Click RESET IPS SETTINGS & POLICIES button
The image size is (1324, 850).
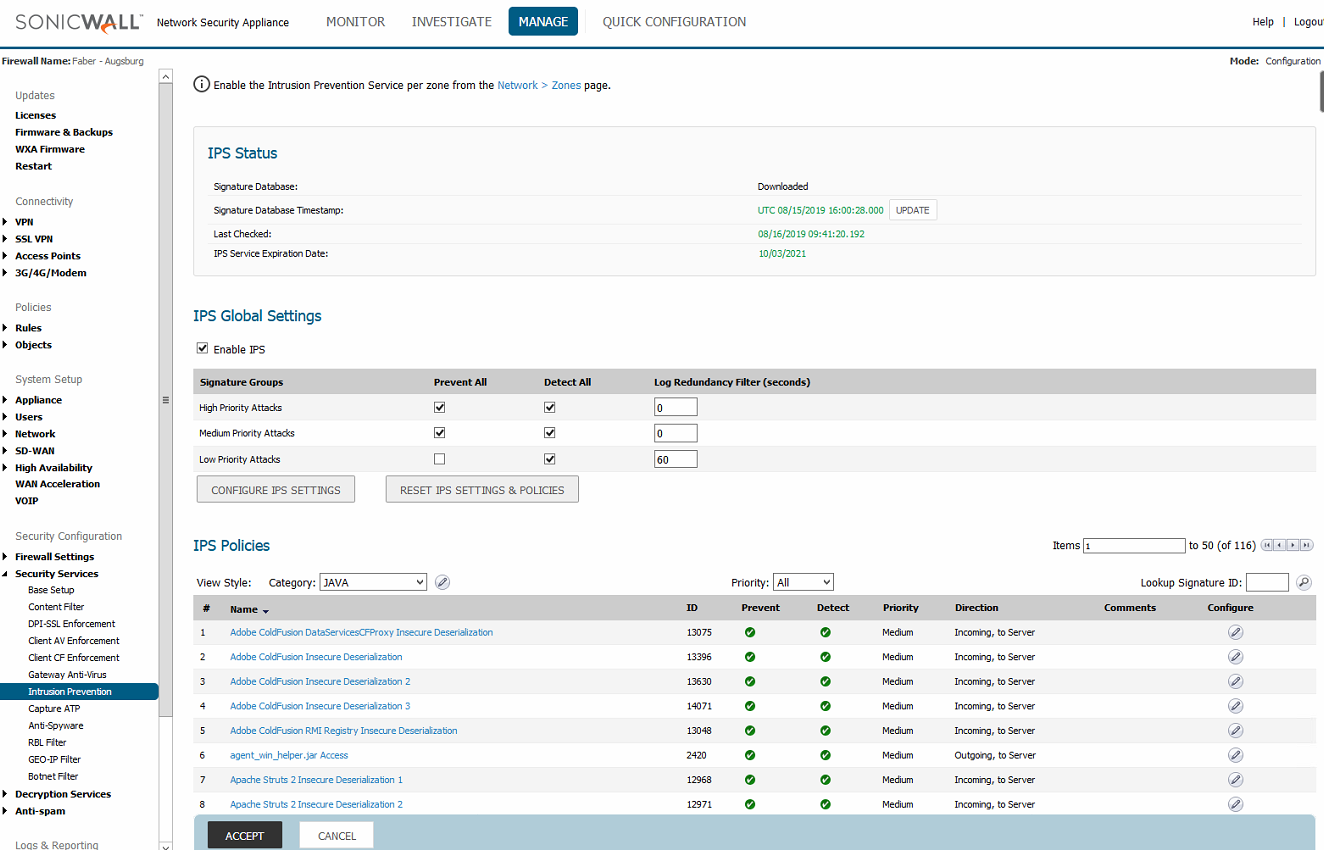(482, 490)
